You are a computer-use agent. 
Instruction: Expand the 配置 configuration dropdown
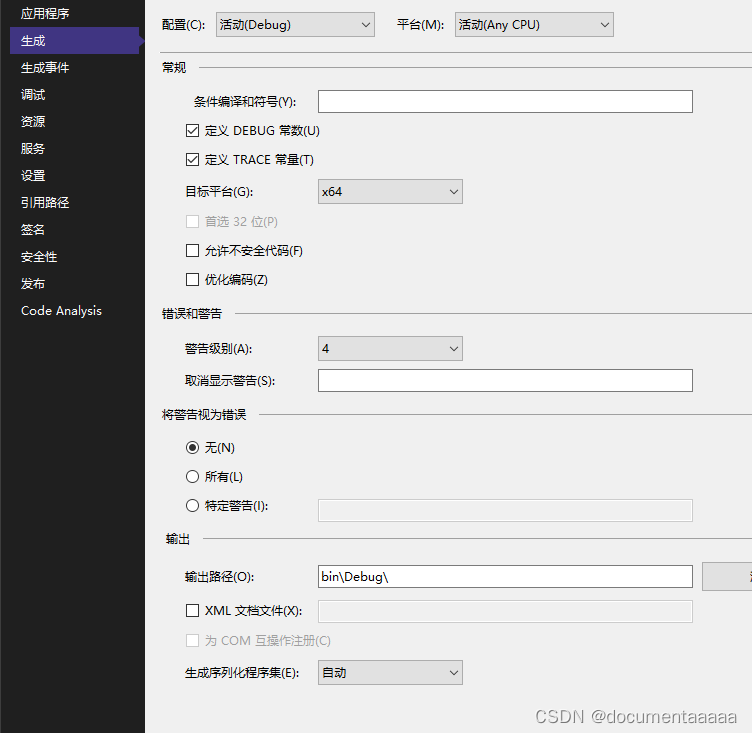tap(295, 24)
